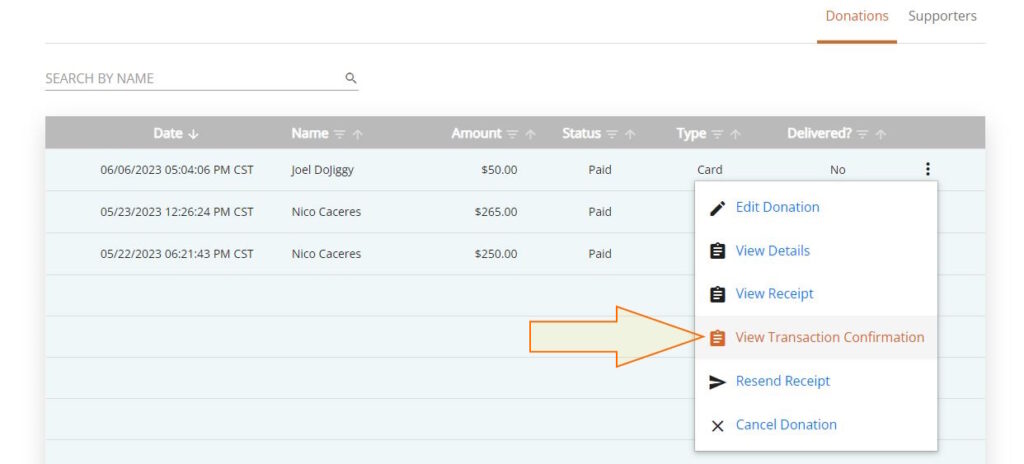Click the Type column header label

[692, 133]
